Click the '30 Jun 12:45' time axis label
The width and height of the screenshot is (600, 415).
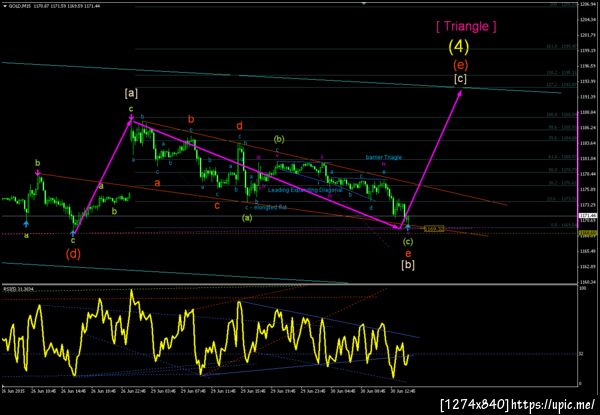401,391
